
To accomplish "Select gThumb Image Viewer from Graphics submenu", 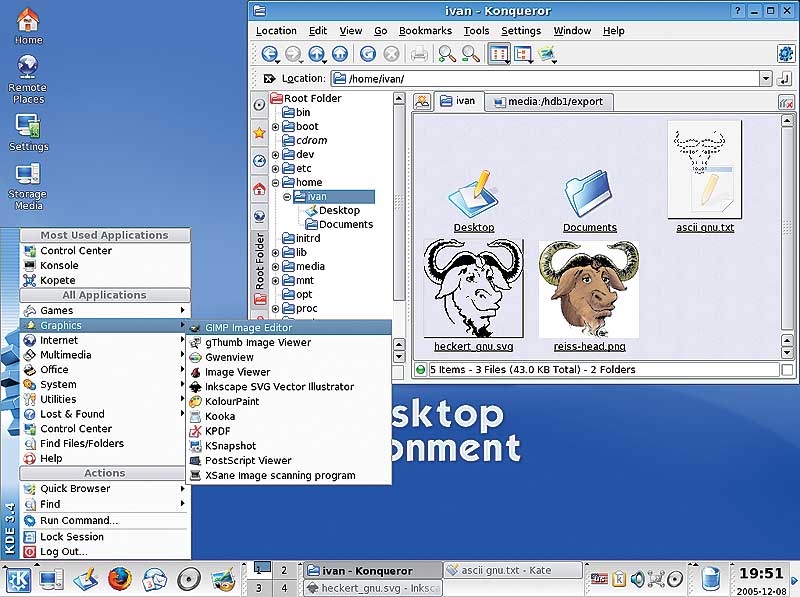I will (289, 342).
